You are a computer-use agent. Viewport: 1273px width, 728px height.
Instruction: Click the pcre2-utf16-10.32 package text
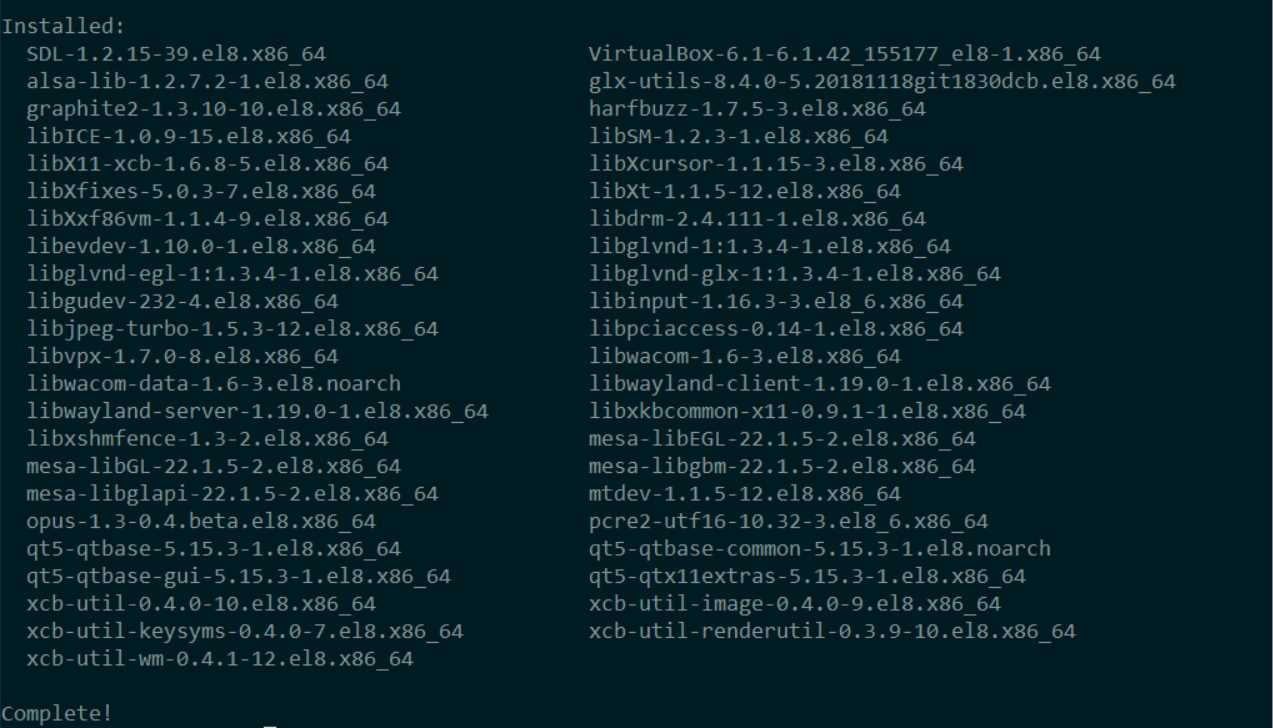coord(788,522)
